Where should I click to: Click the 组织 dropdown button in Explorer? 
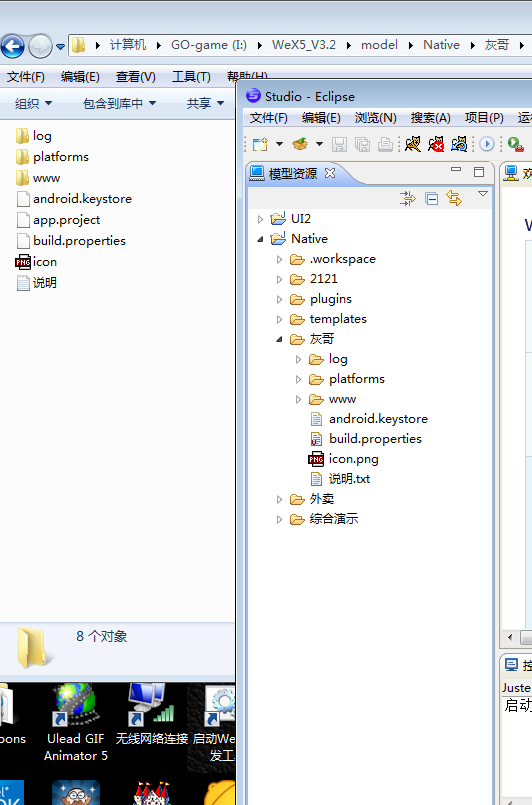33,103
